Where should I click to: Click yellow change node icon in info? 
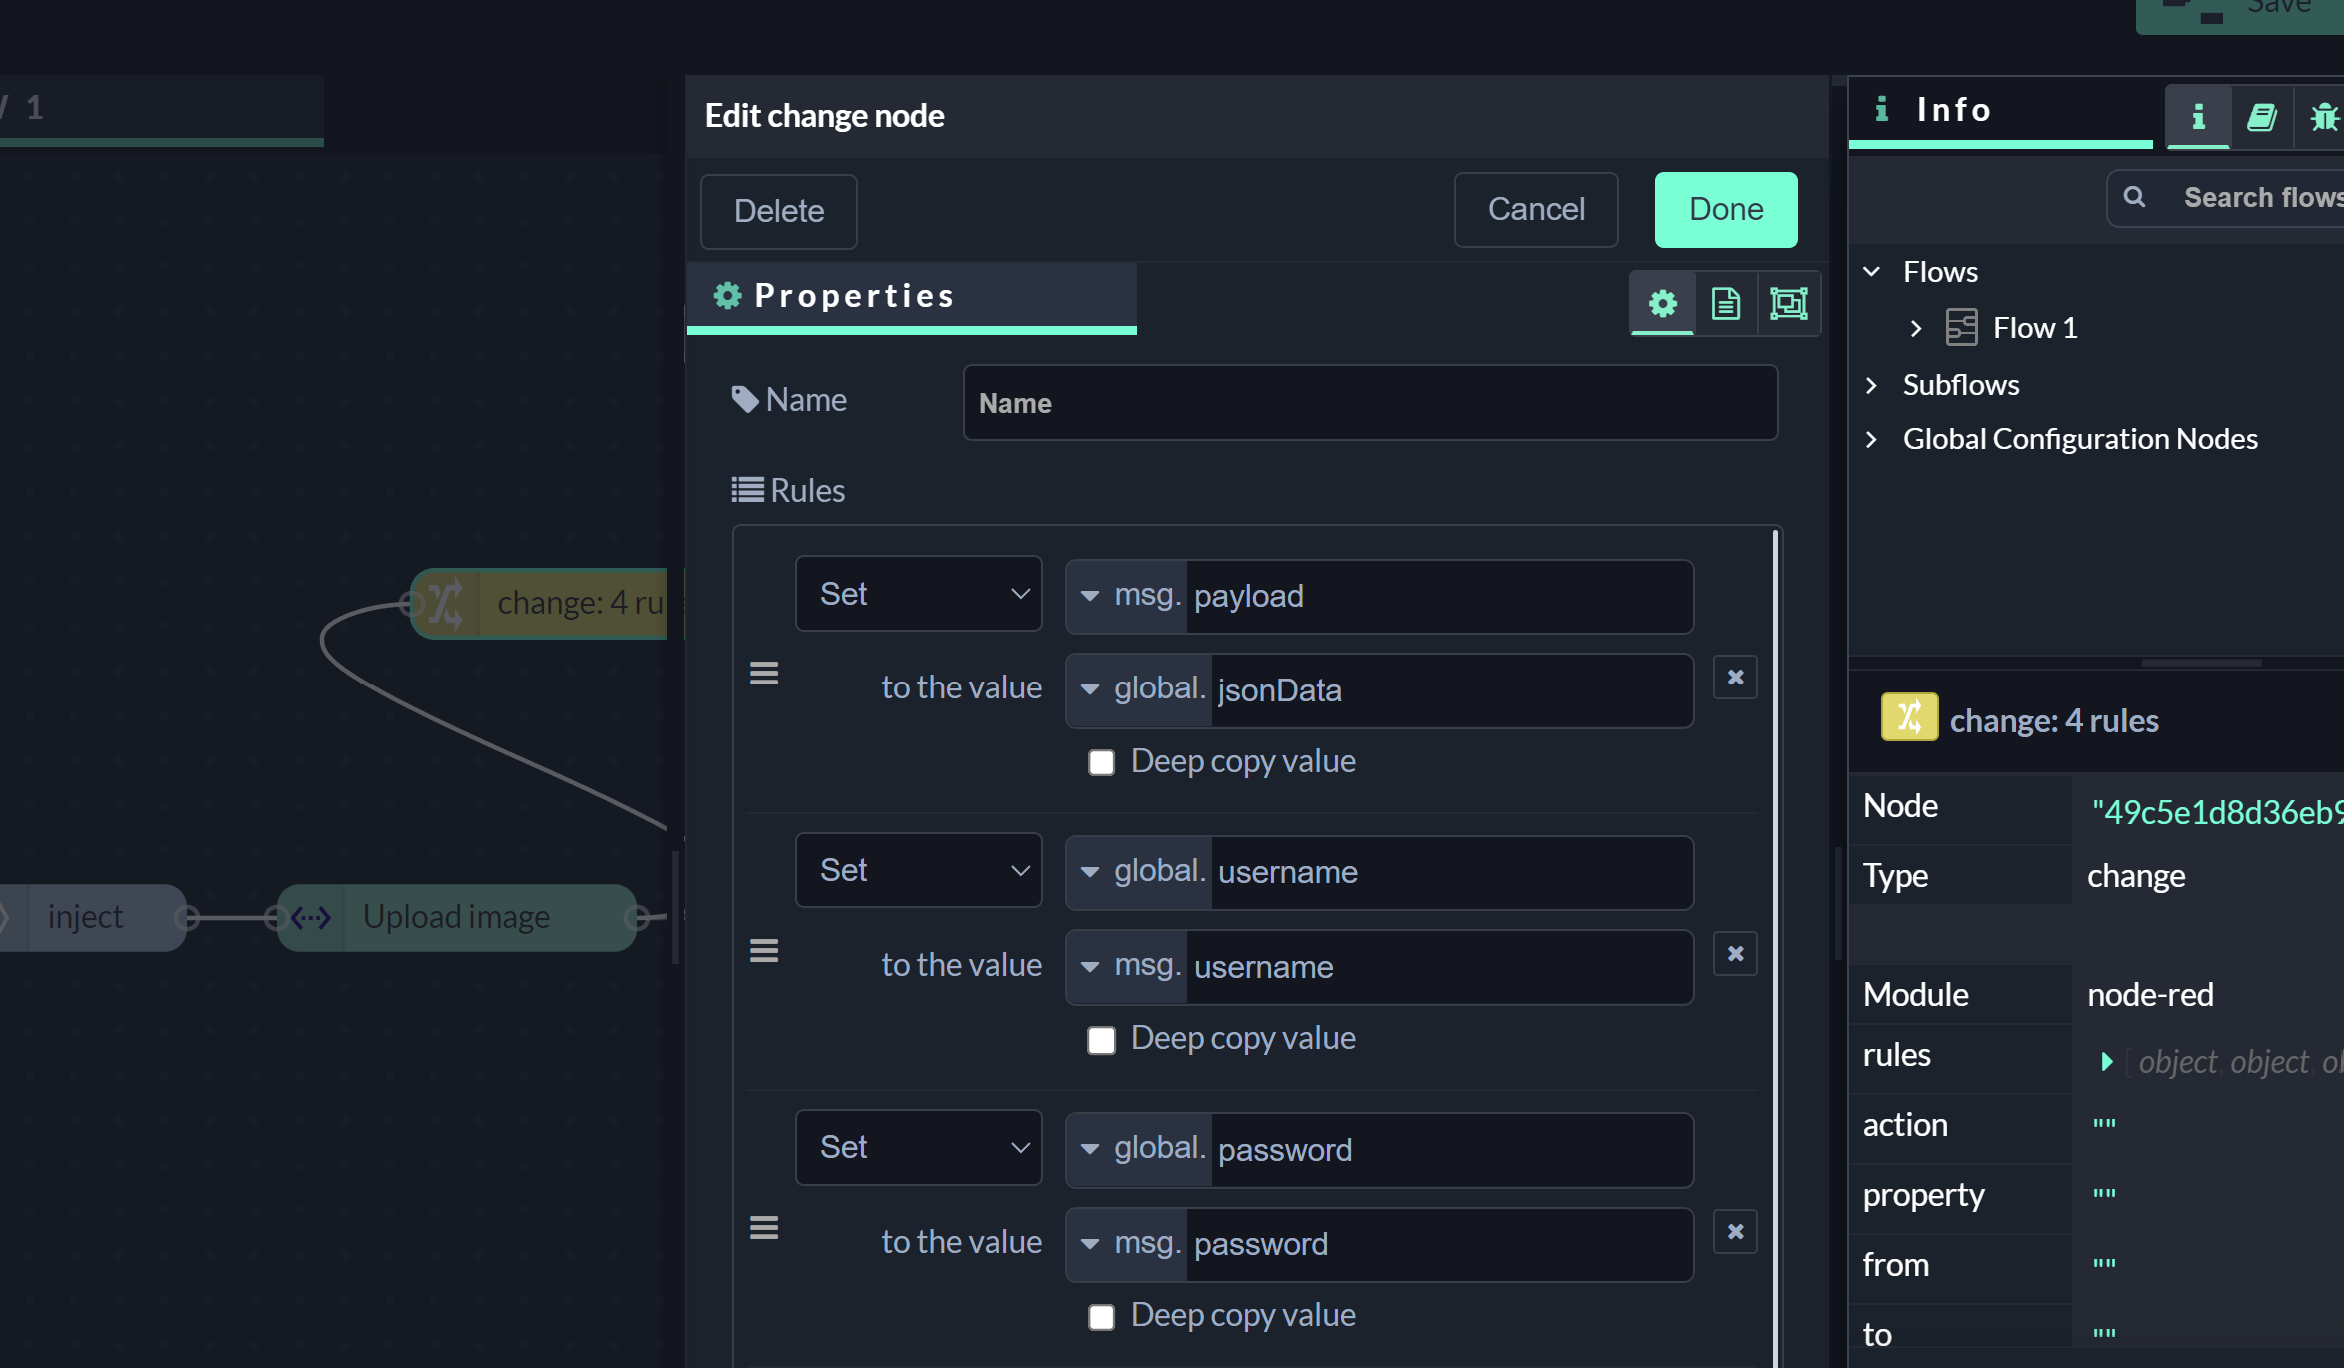click(x=1909, y=717)
